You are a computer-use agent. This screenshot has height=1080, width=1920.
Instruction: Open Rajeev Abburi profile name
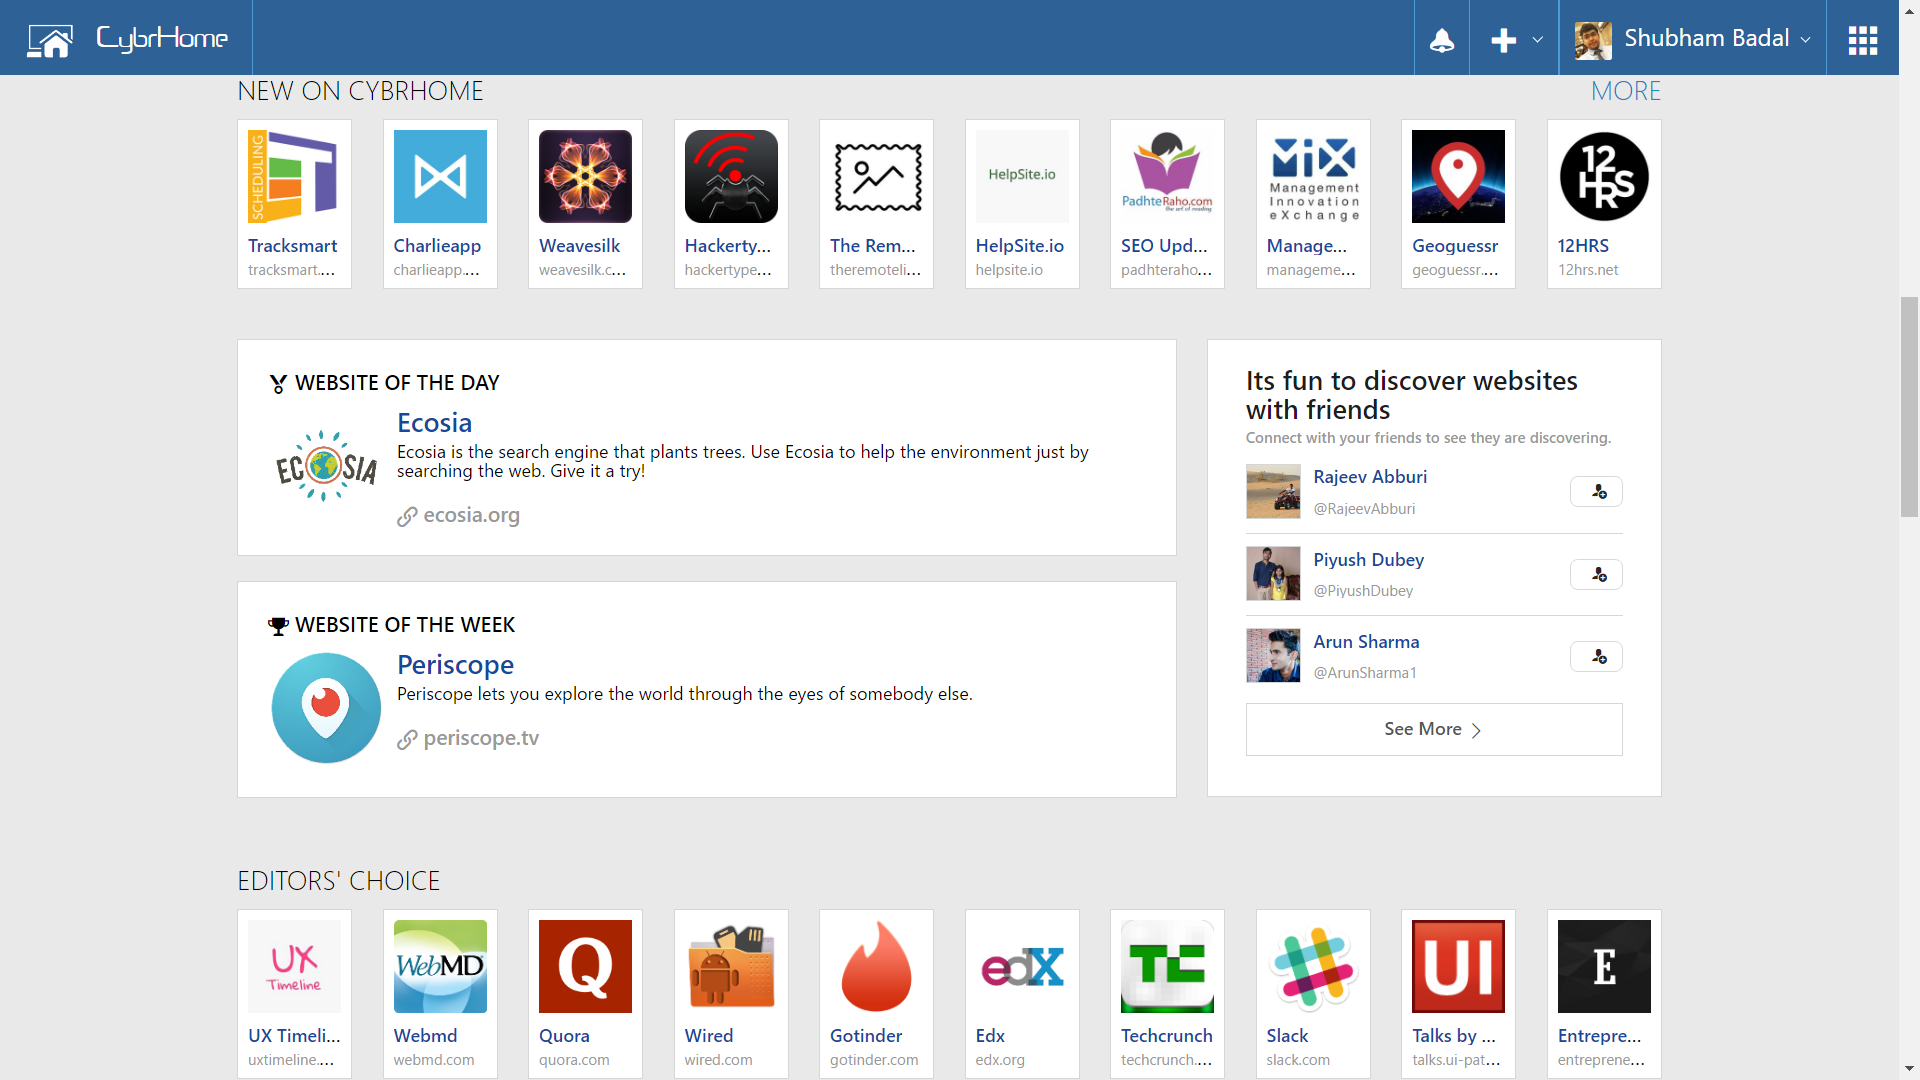click(x=1370, y=477)
